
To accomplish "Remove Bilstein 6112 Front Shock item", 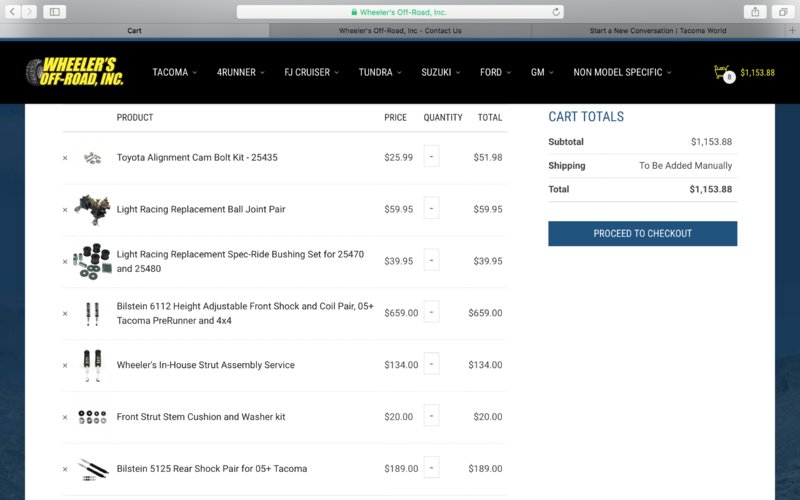I will pos(65,314).
